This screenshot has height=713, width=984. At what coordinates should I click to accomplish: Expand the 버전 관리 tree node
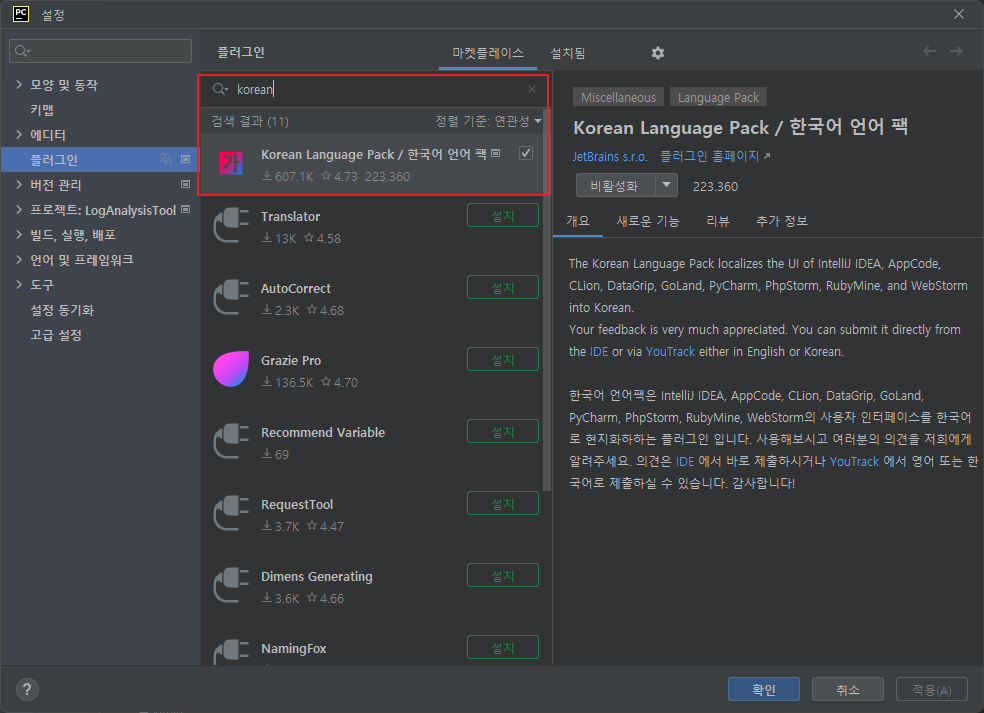[x=19, y=185]
